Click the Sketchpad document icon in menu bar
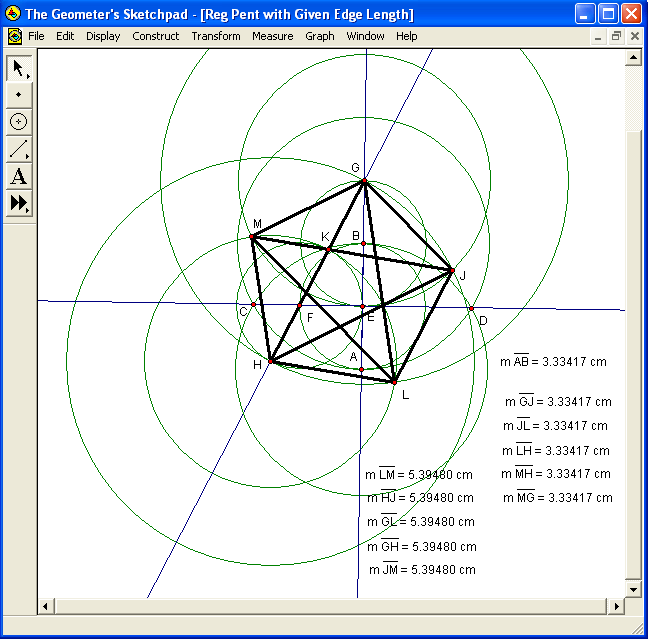This screenshot has width=648, height=639. click(14, 36)
